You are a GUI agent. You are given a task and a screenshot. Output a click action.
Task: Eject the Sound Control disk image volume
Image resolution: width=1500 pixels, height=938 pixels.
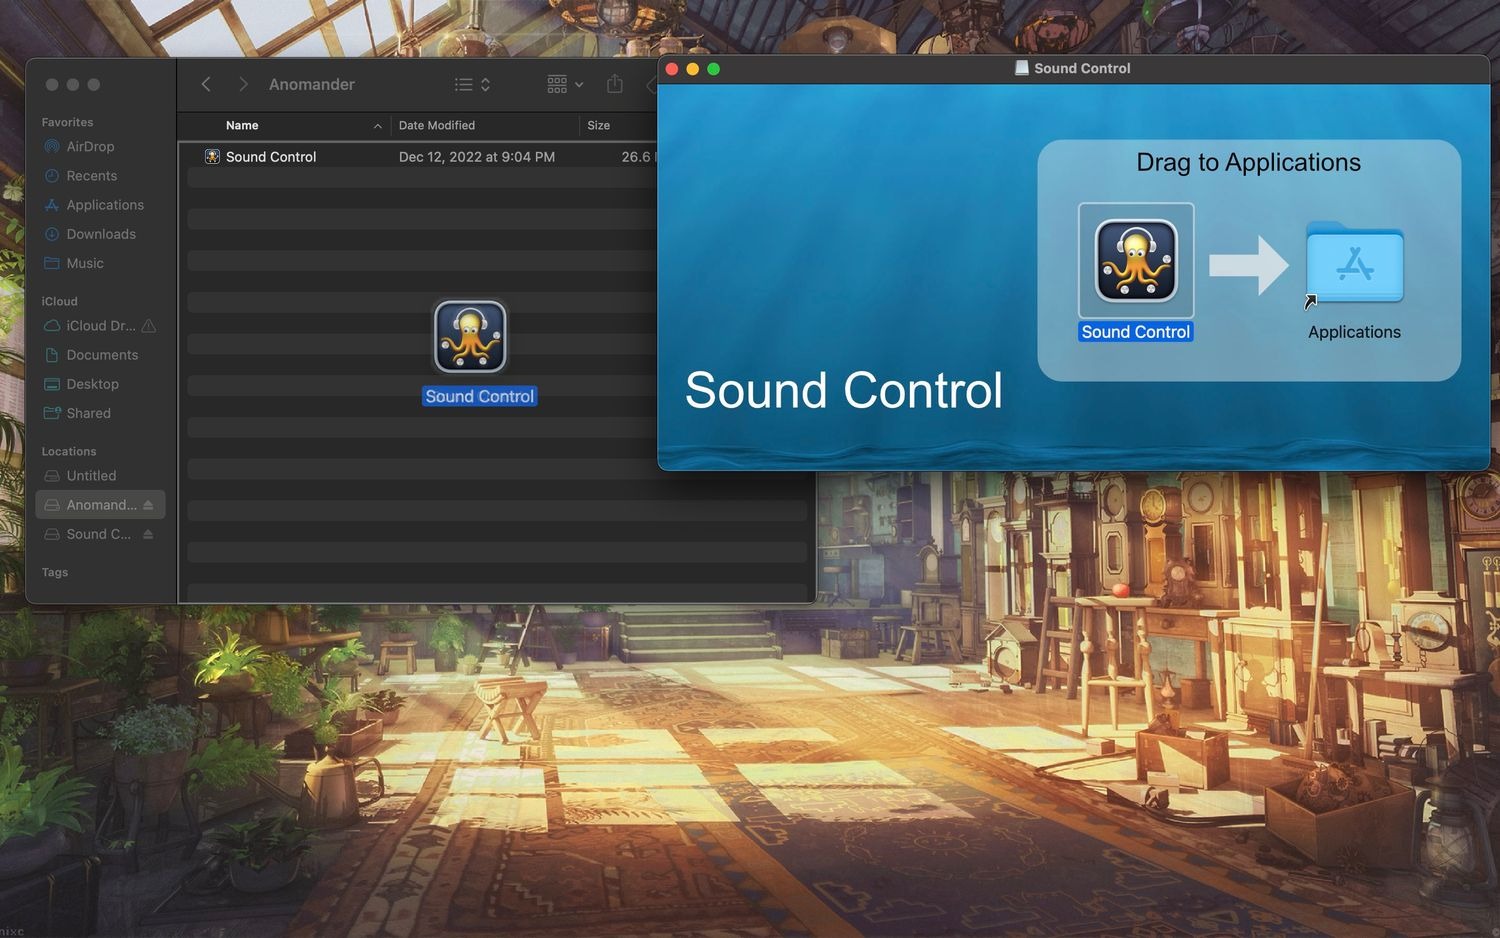(x=148, y=534)
